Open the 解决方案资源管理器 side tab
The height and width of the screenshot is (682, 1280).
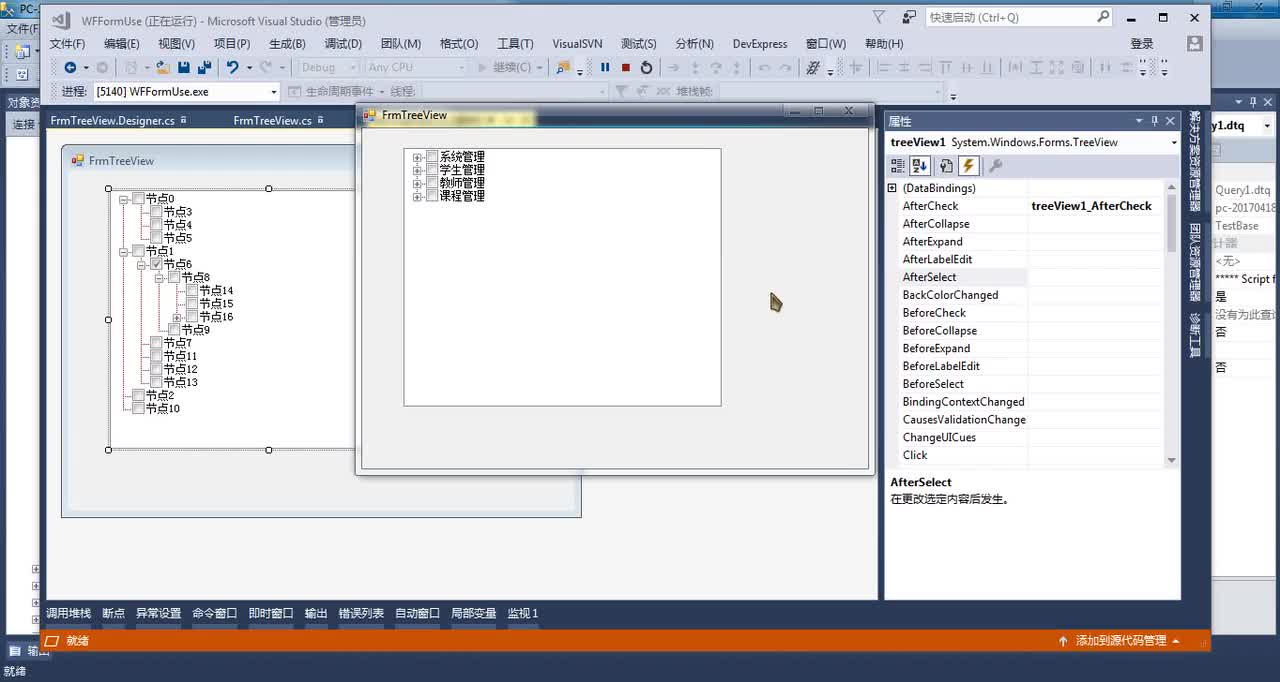[x=1195, y=161]
